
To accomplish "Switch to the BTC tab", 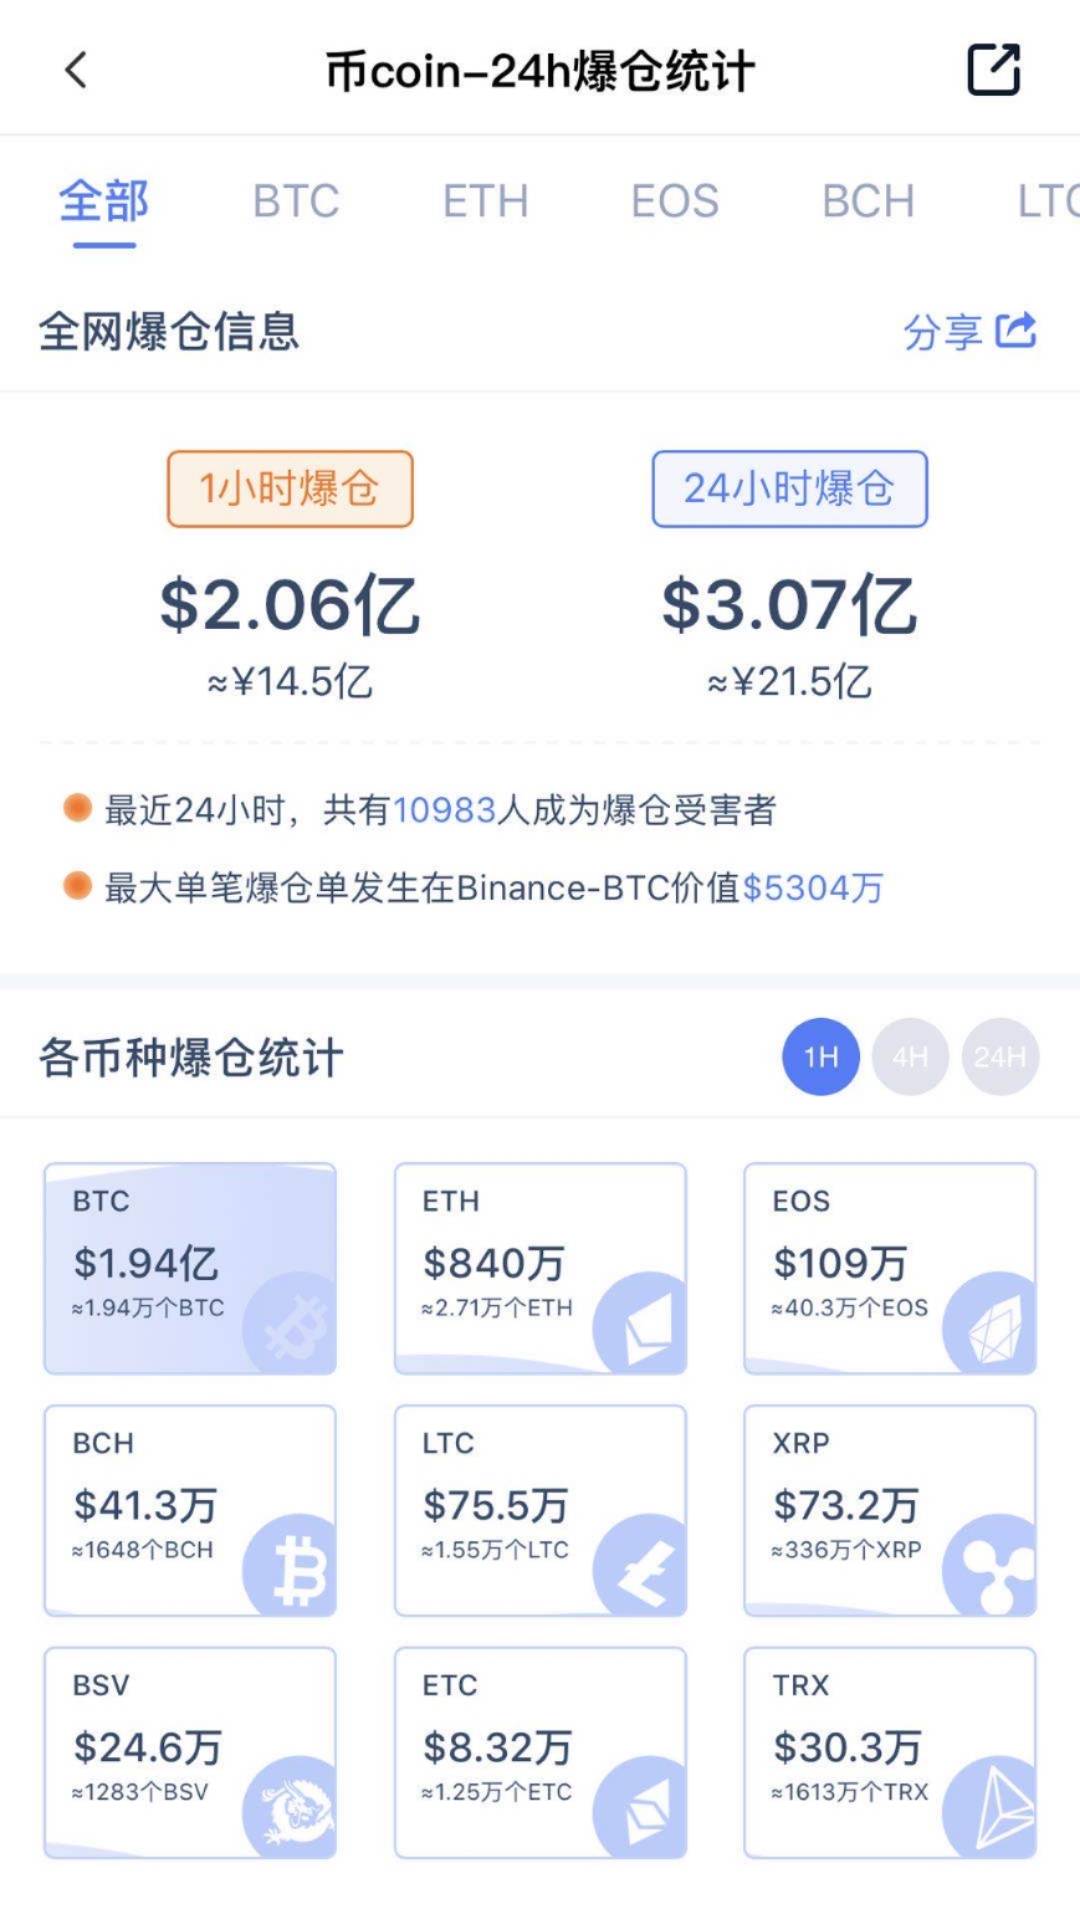I will pyautogui.click(x=296, y=201).
